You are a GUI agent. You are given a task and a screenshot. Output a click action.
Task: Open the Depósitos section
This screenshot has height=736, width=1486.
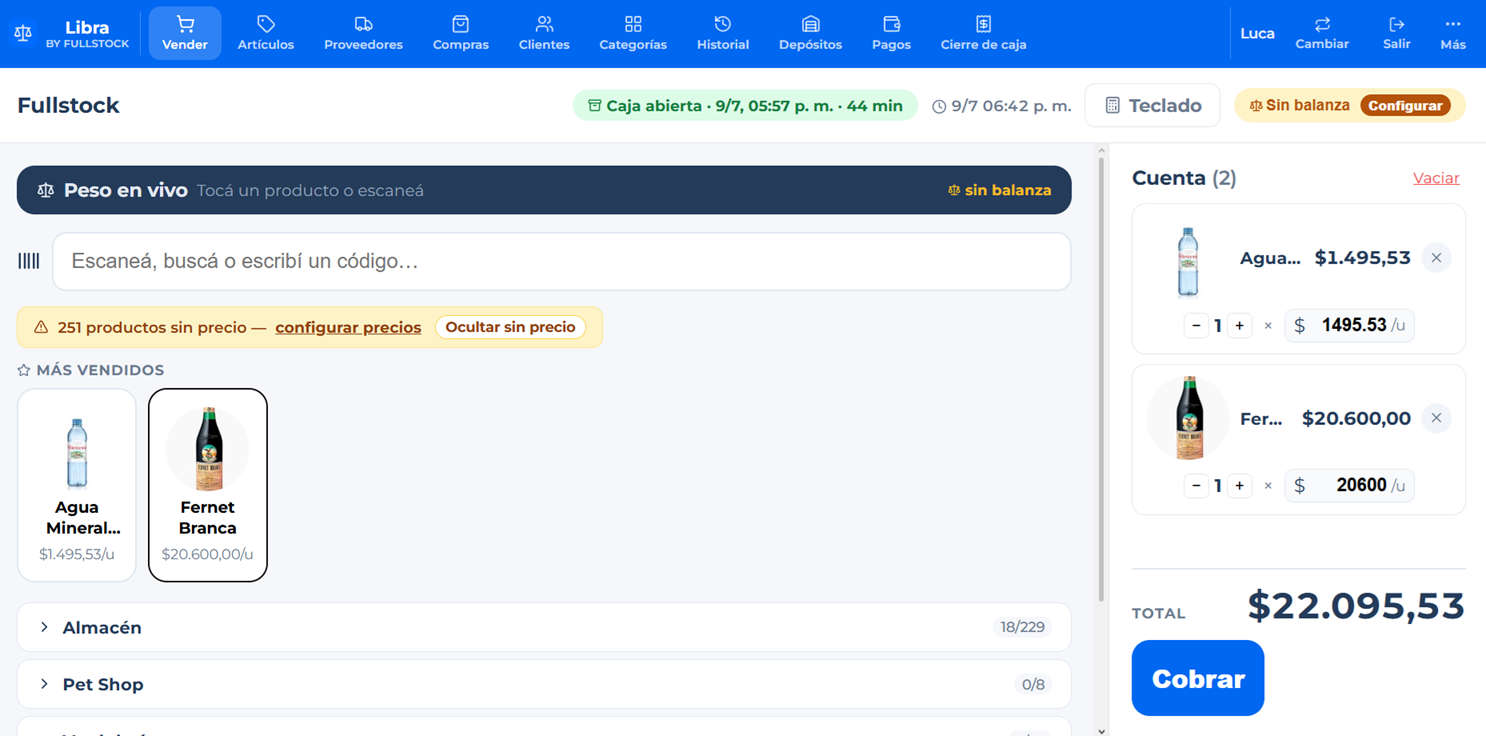tap(811, 33)
